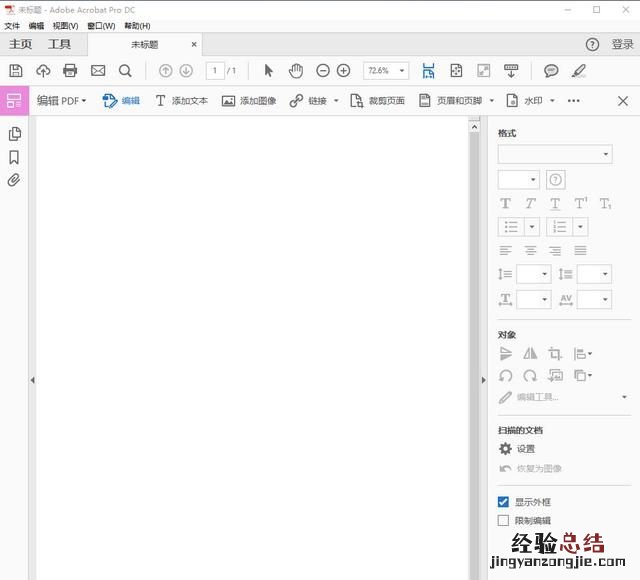Image resolution: width=640 pixels, height=580 pixels.
Task: Click the page number input field
Action: [x=215, y=71]
